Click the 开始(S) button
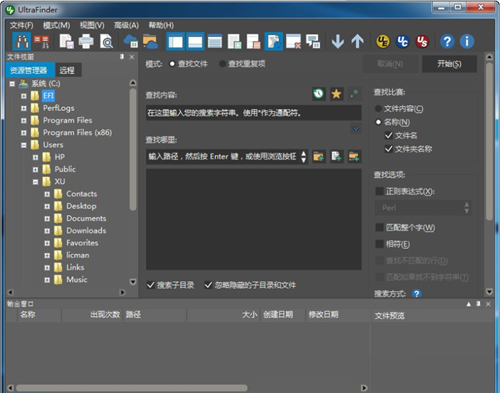Image resolution: width=500 pixels, height=393 pixels. click(x=449, y=64)
